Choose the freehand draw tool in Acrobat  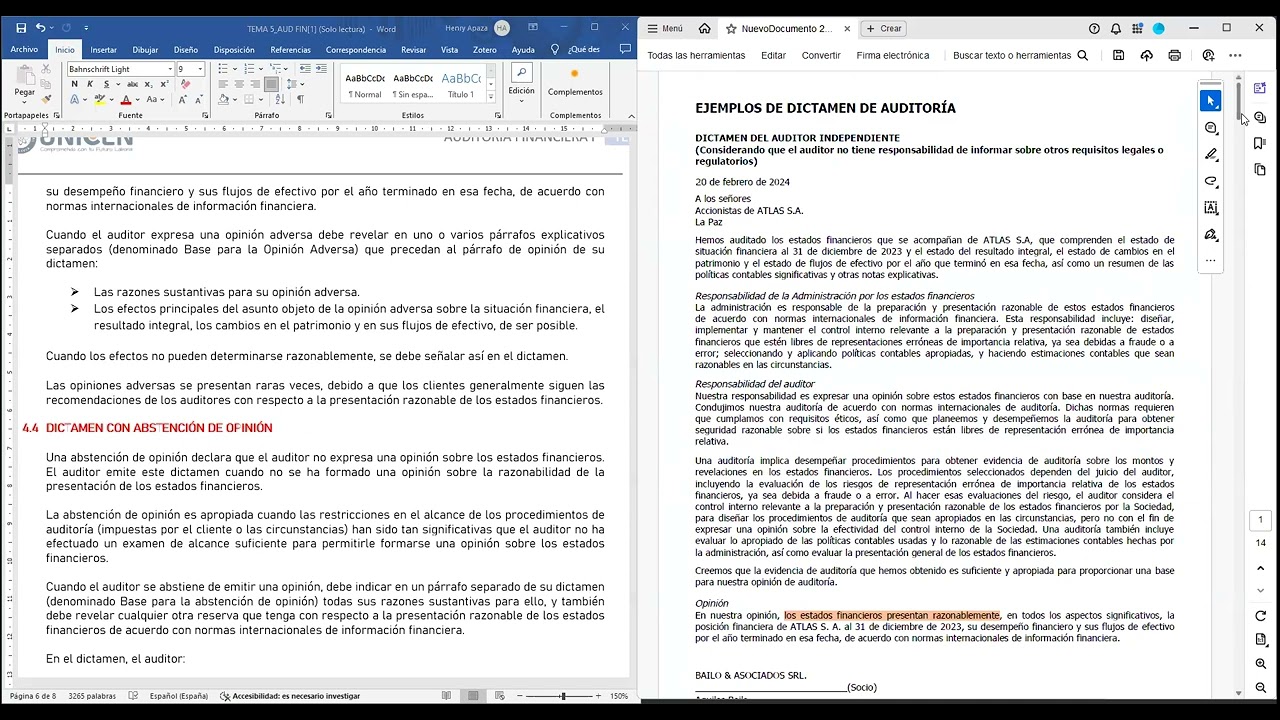tap(1211, 182)
